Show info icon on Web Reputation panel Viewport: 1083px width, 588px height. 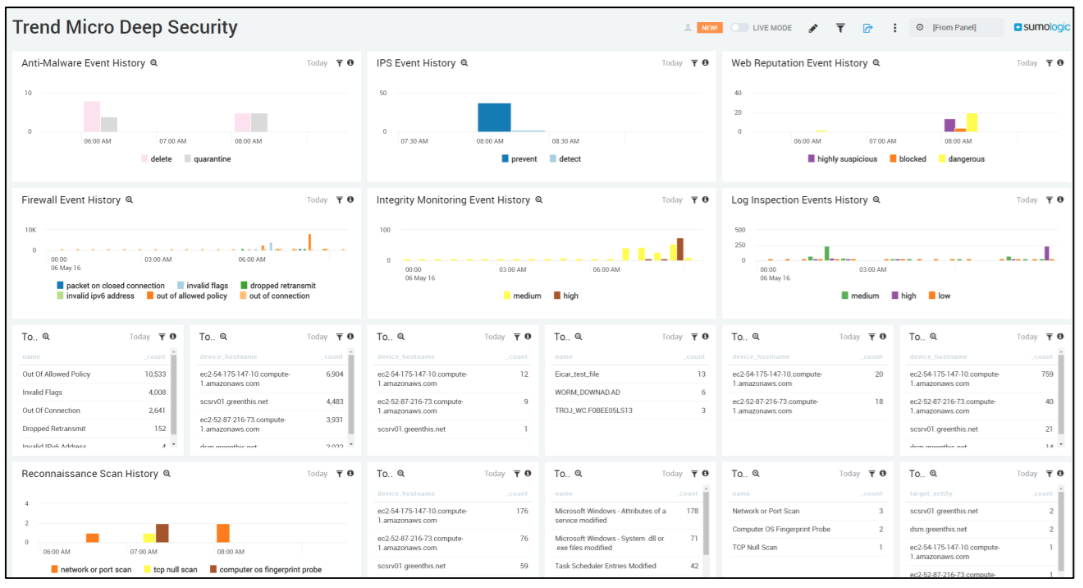coord(1060,63)
